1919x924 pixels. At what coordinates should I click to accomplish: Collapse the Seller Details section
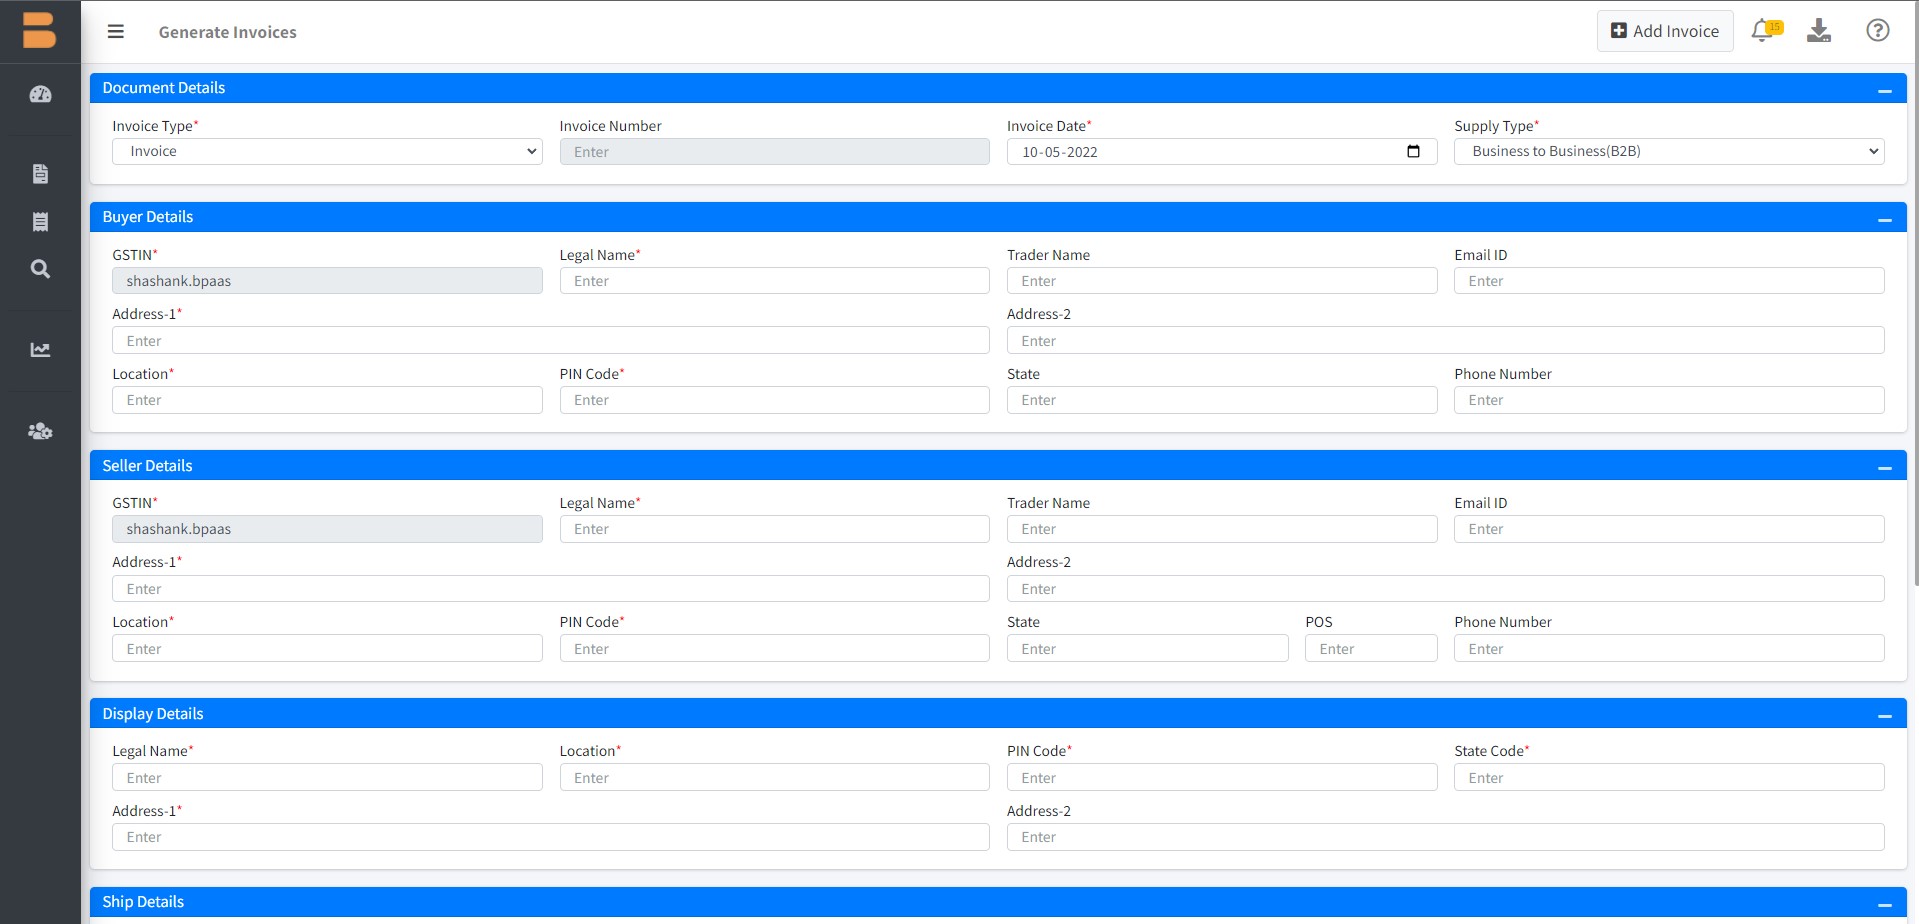pyautogui.click(x=1885, y=468)
